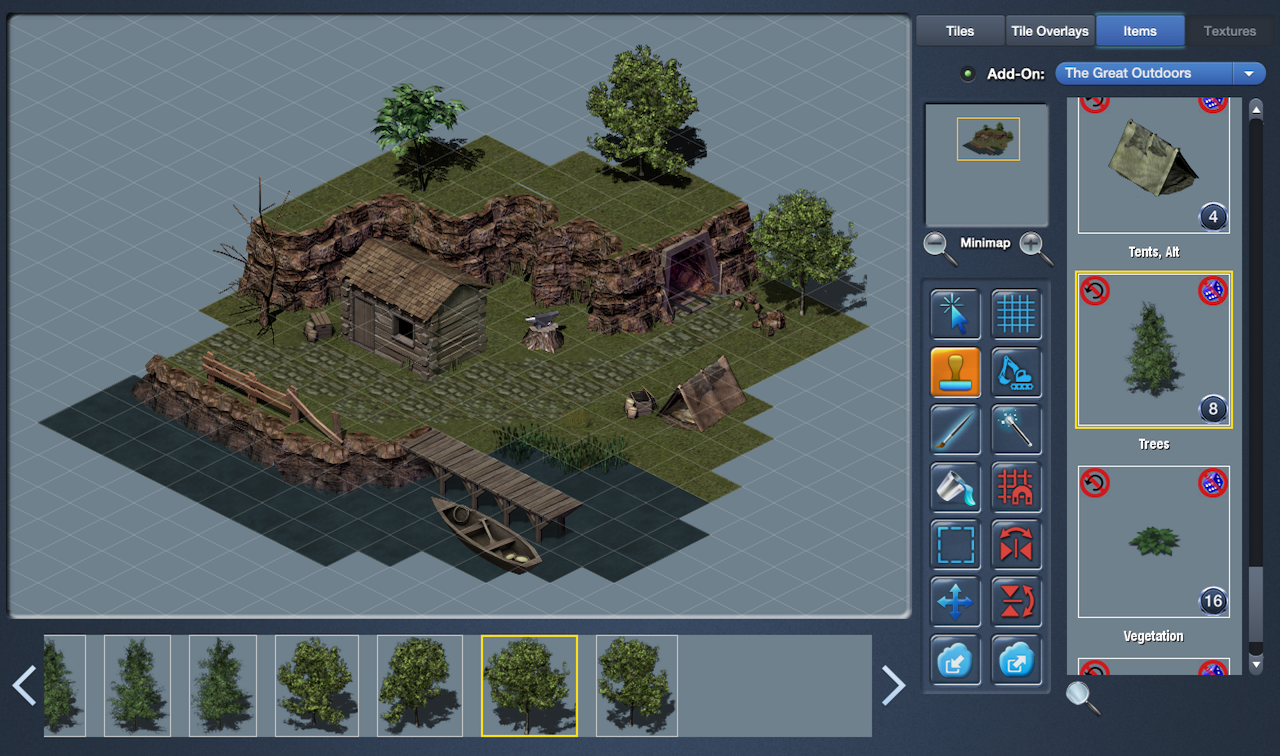Toggle random rotation on Trees card
The width and height of the screenshot is (1280, 756).
[1095, 291]
